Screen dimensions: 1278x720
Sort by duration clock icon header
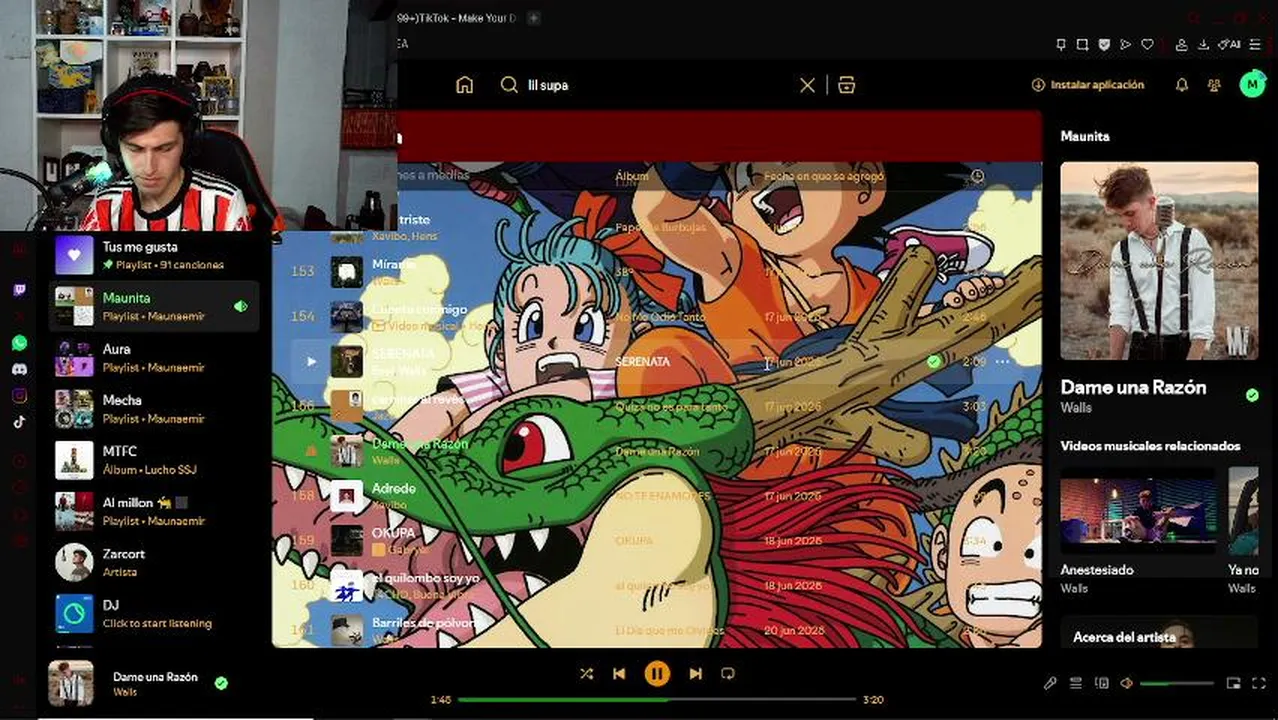click(x=977, y=176)
